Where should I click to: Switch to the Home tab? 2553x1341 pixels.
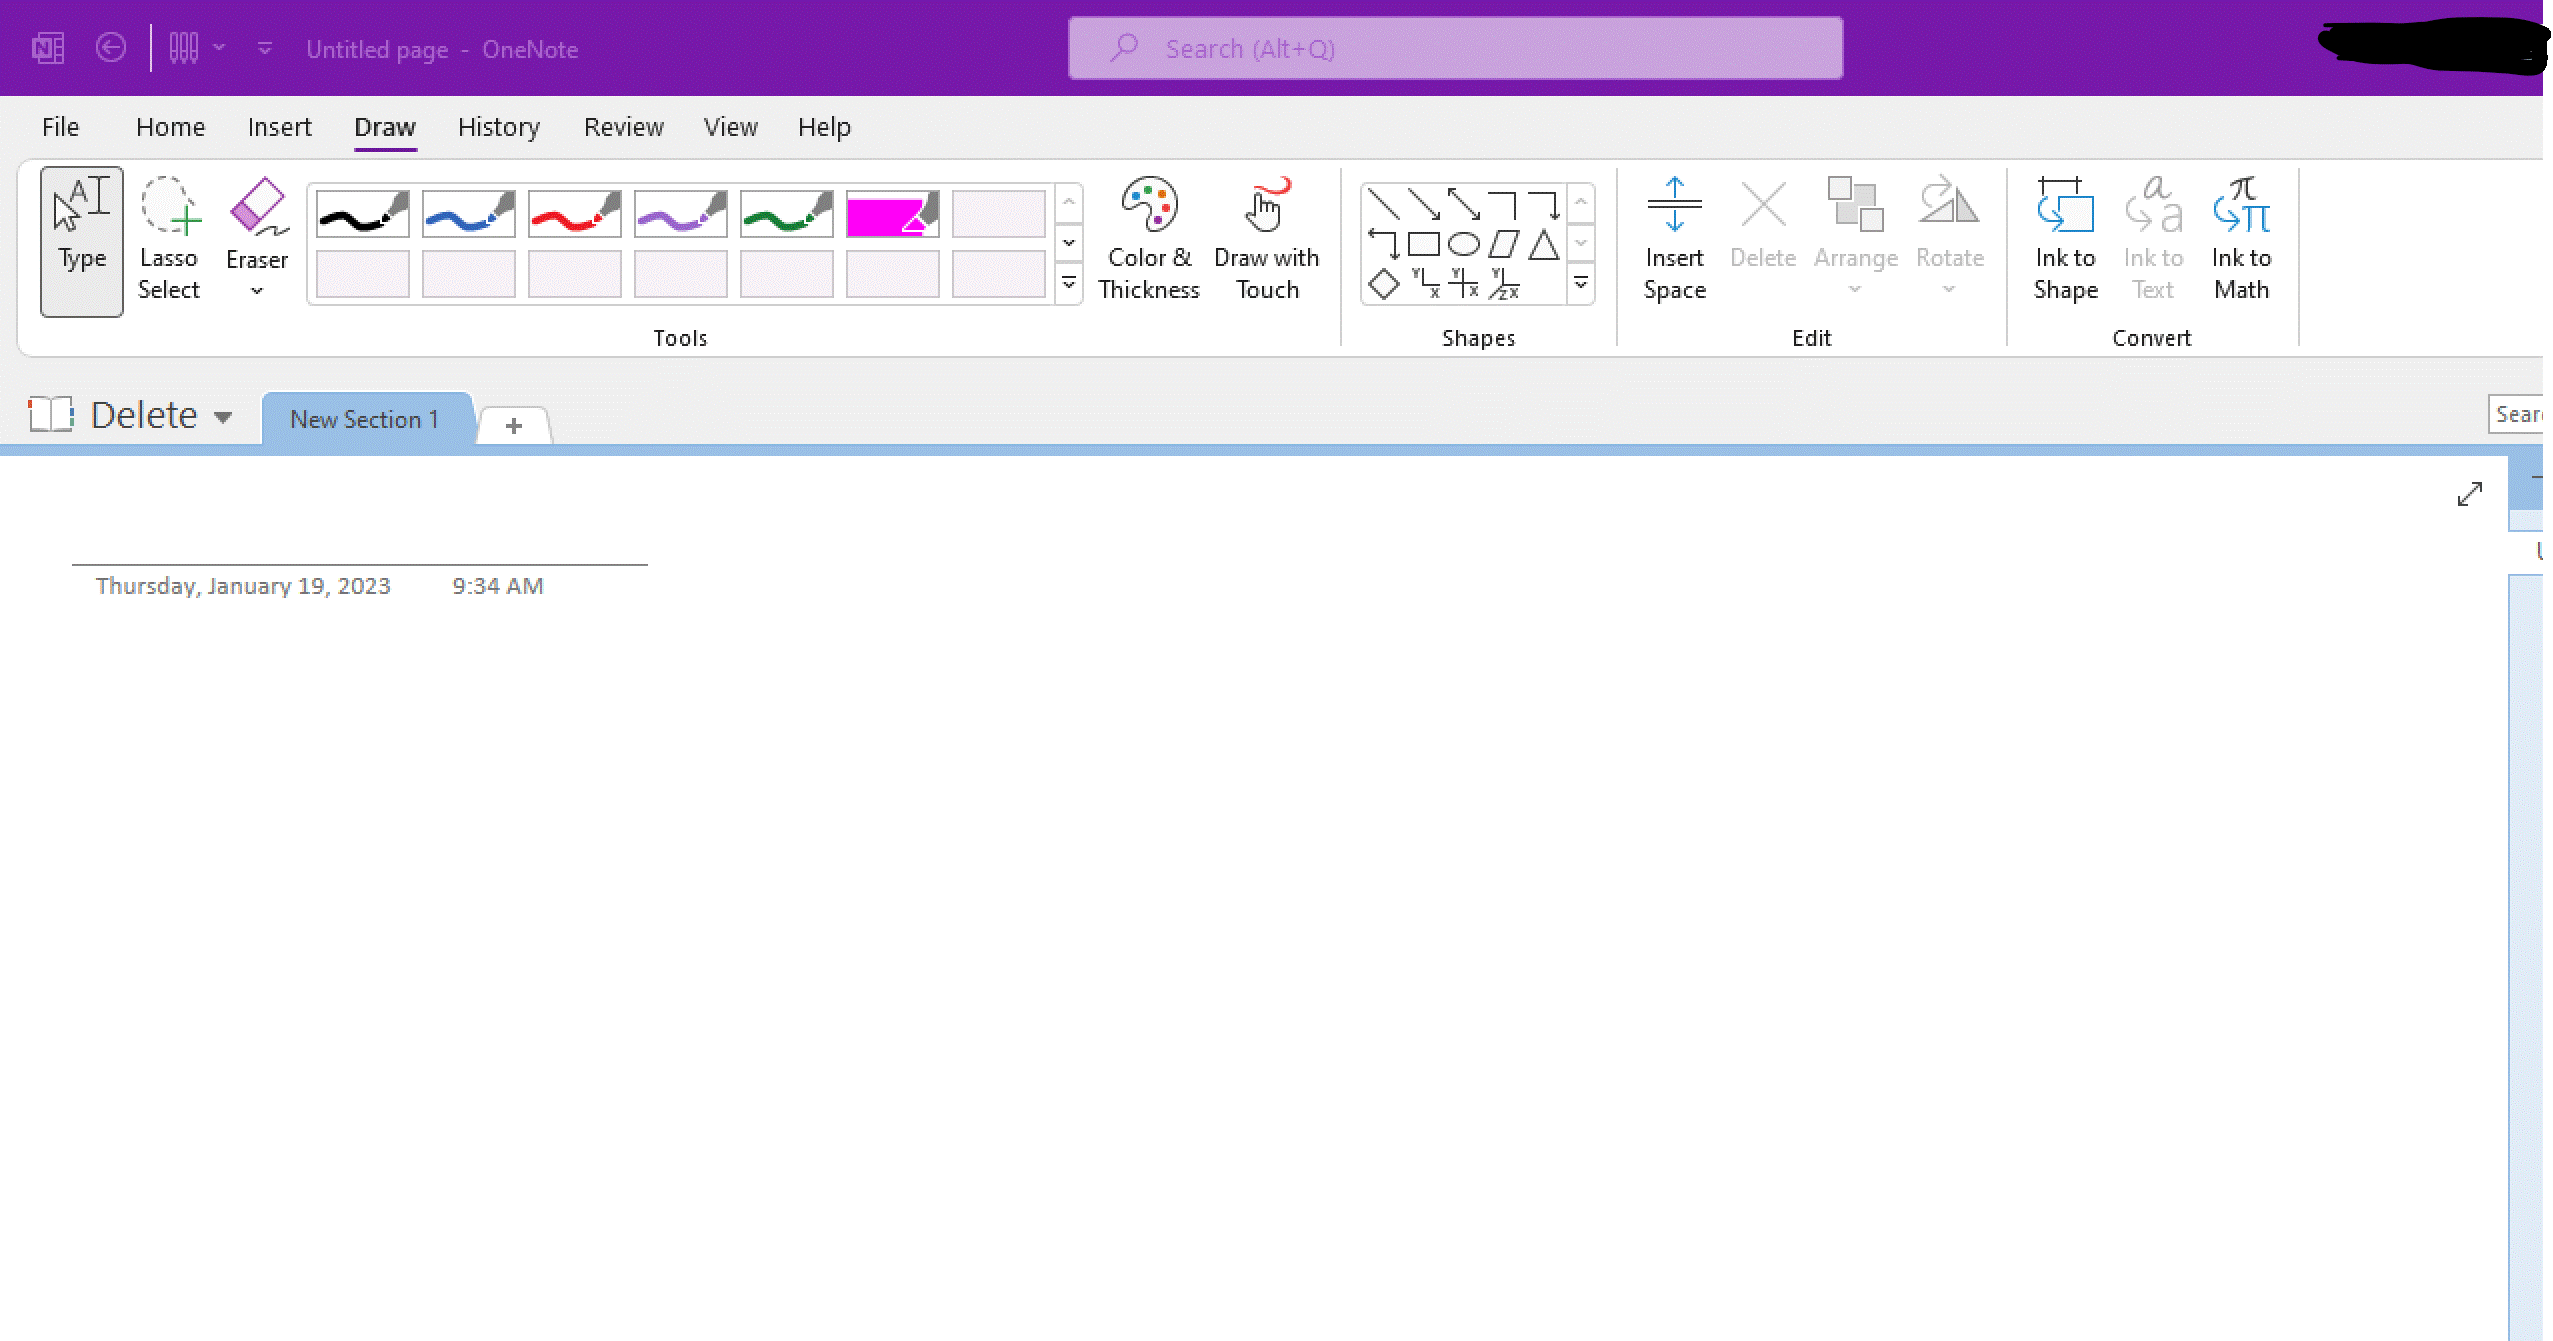pos(171,127)
